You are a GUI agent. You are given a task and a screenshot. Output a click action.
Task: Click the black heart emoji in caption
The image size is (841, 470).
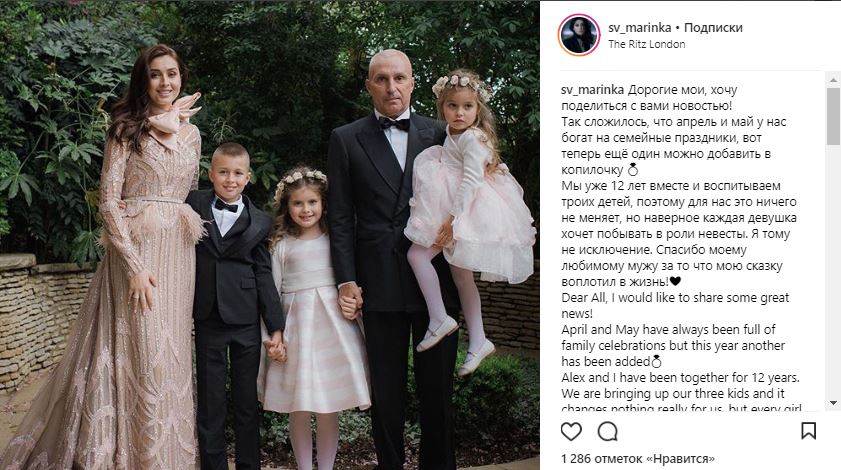tap(675, 281)
